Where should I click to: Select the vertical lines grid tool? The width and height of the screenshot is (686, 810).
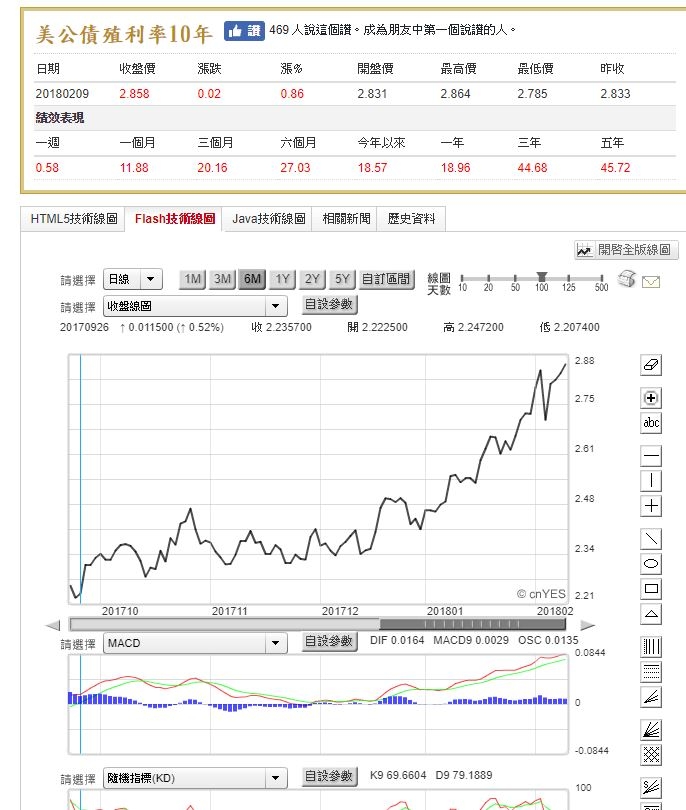pyautogui.click(x=651, y=647)
